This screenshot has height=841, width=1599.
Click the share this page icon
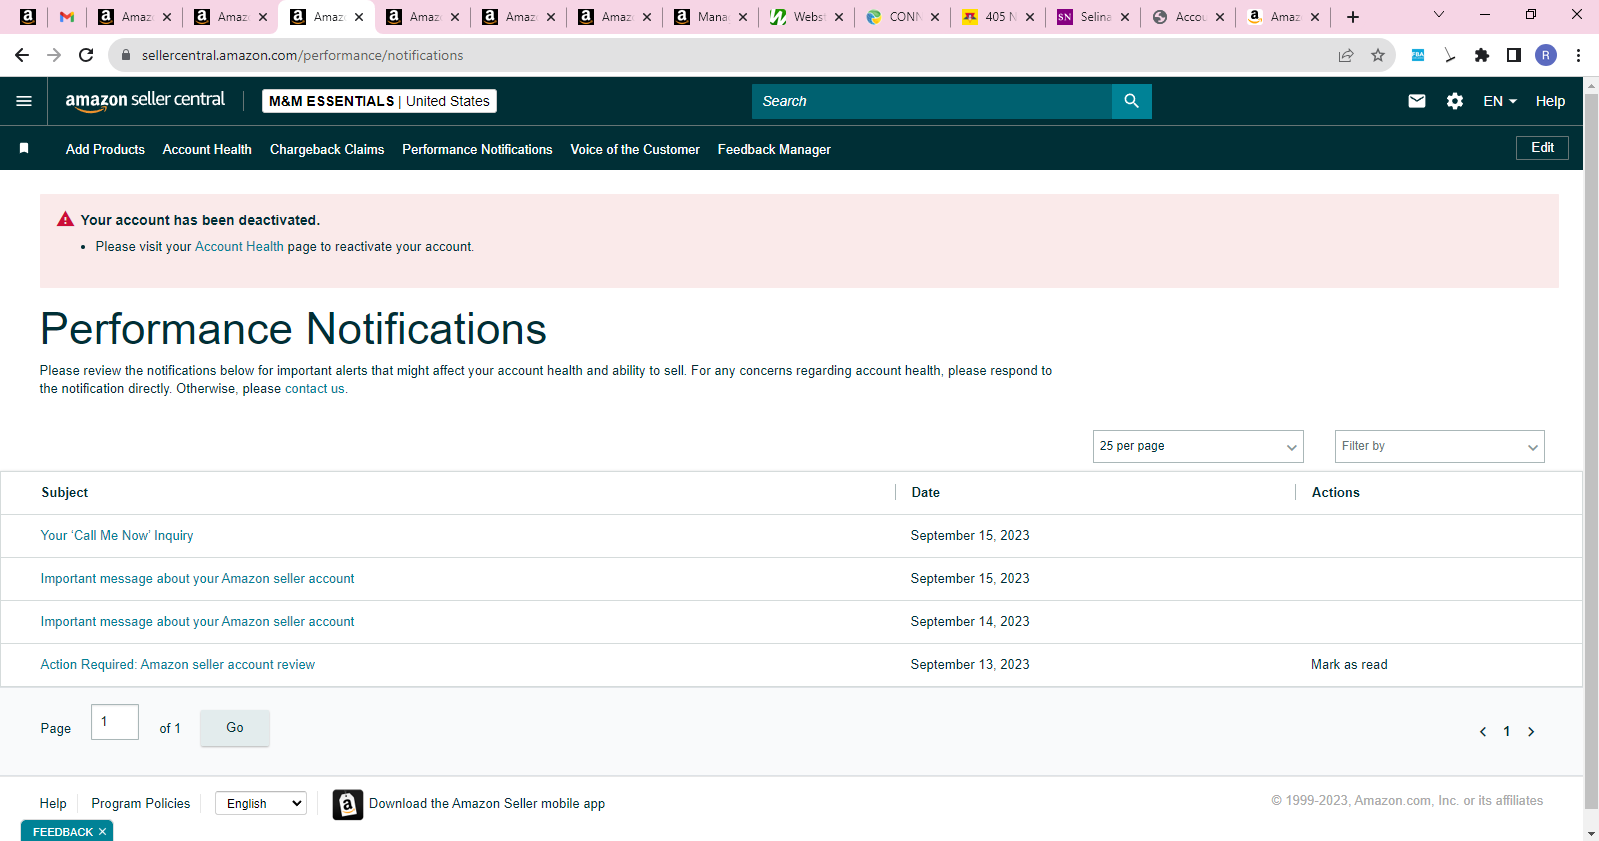coord(1346,55)
